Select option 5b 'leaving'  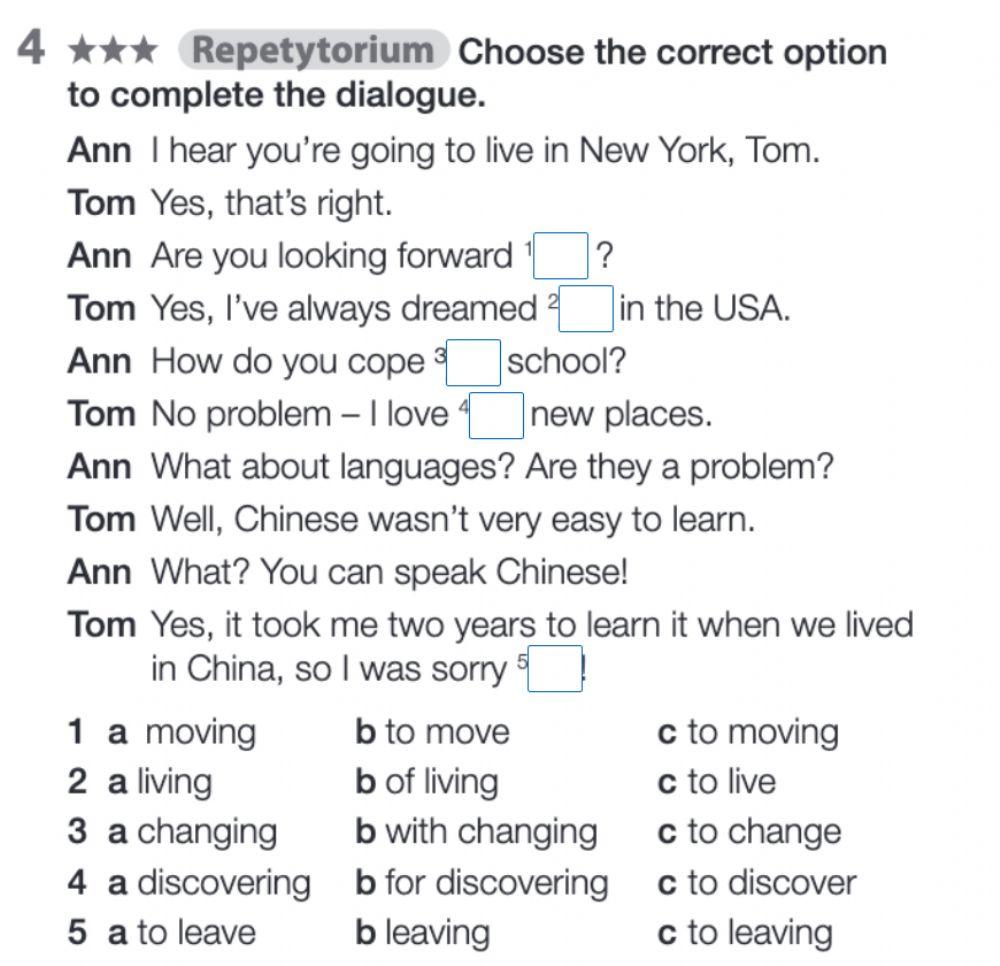(436, 933)
